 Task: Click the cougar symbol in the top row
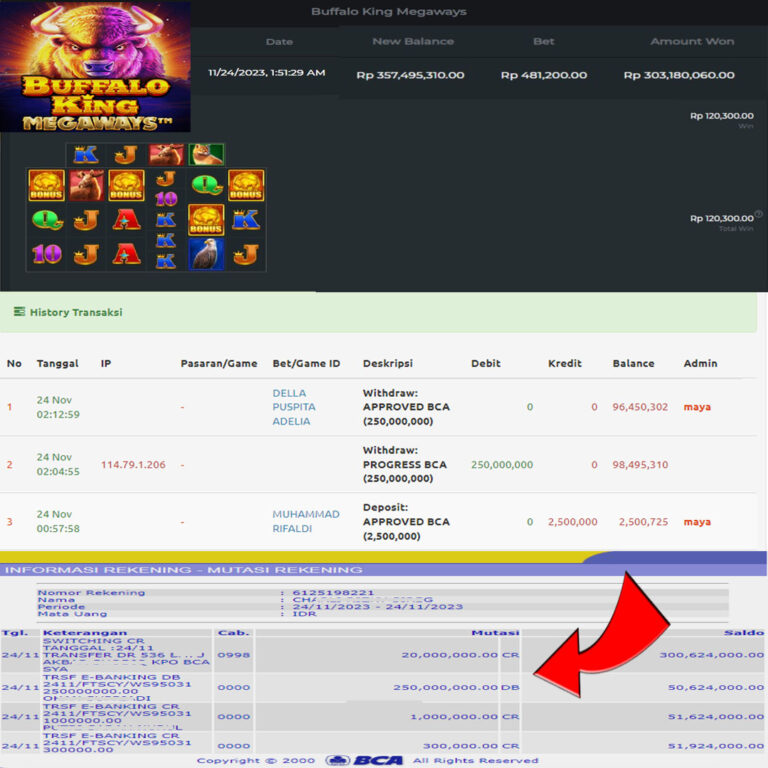click(207, 154)
